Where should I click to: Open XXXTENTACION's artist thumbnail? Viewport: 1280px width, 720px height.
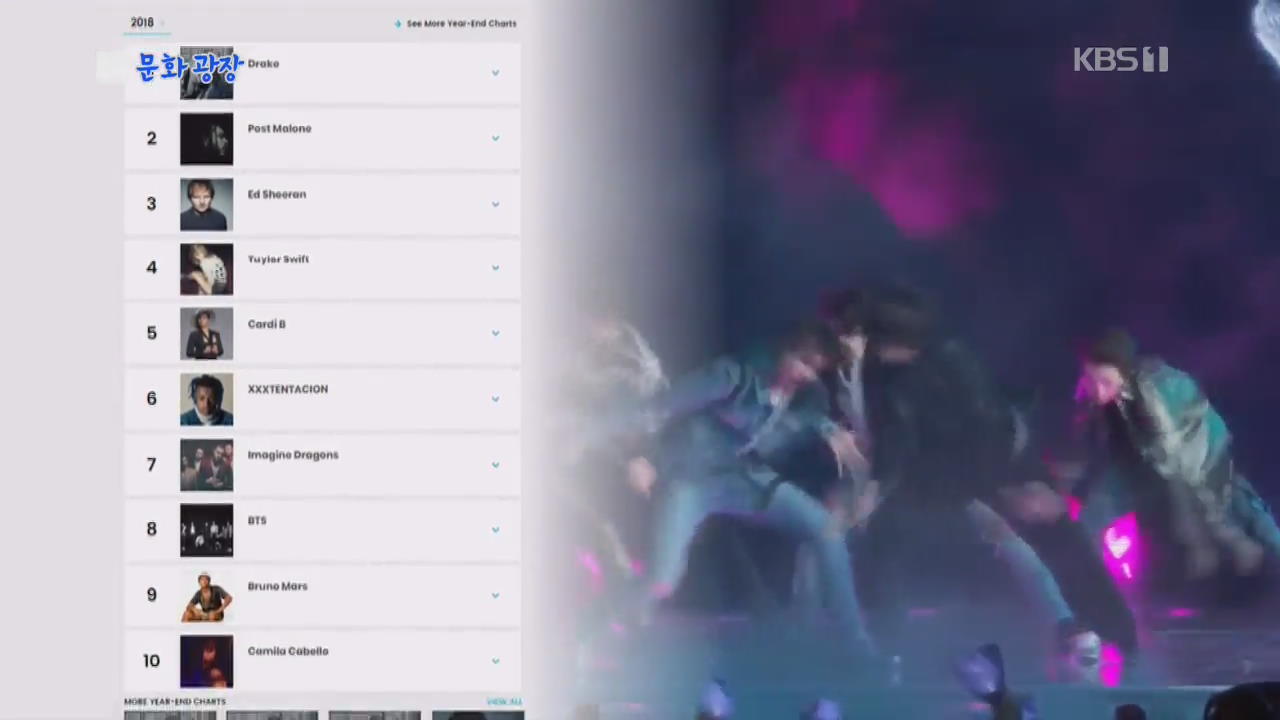pyautogui.click(x=207, y=399)
